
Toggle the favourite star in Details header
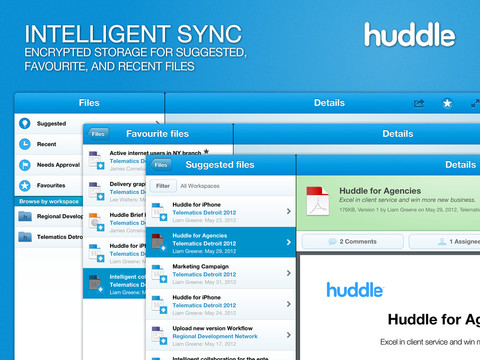[447, 103]
